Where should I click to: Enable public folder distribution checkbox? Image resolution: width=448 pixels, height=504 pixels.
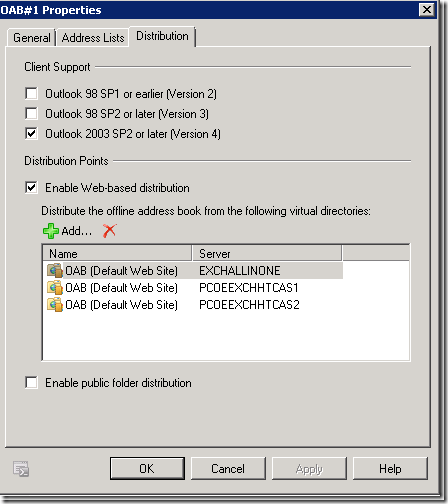coord(31,382)
